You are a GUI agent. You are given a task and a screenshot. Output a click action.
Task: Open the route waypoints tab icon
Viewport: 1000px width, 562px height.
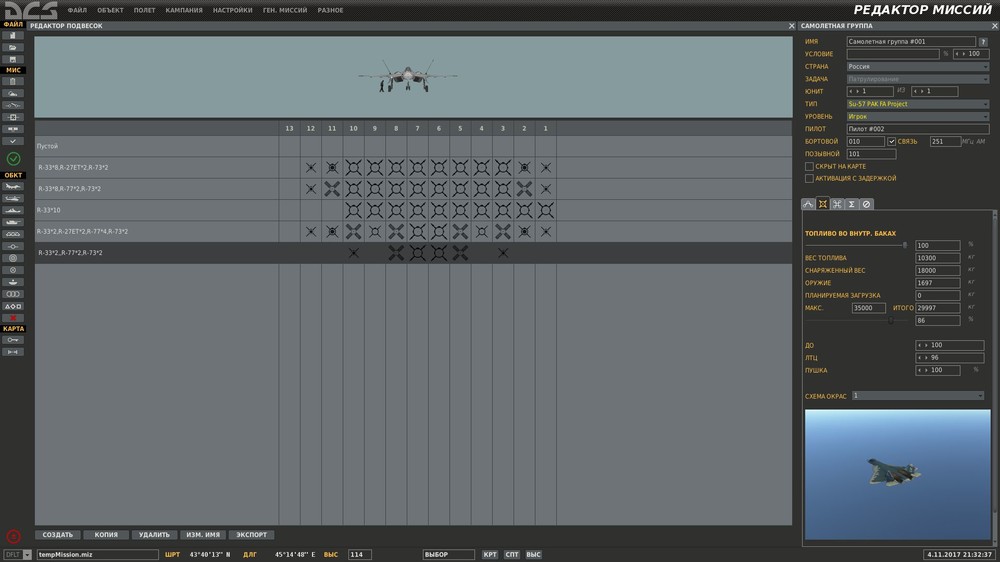tap(808, 204)
